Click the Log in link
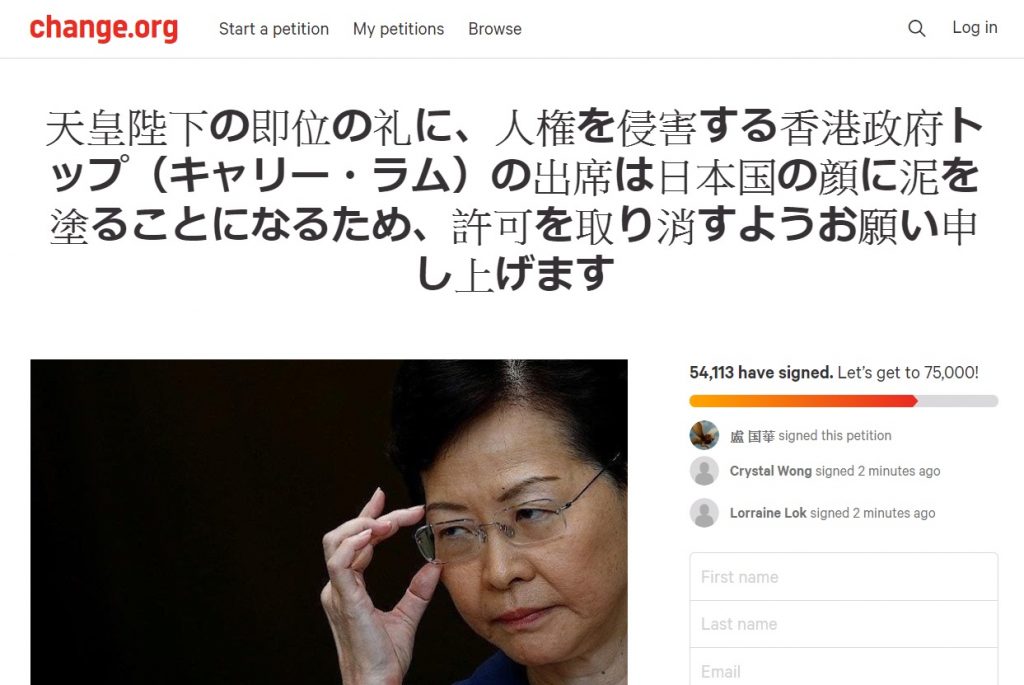1024x685 pixels. click(x=974, y=27)
